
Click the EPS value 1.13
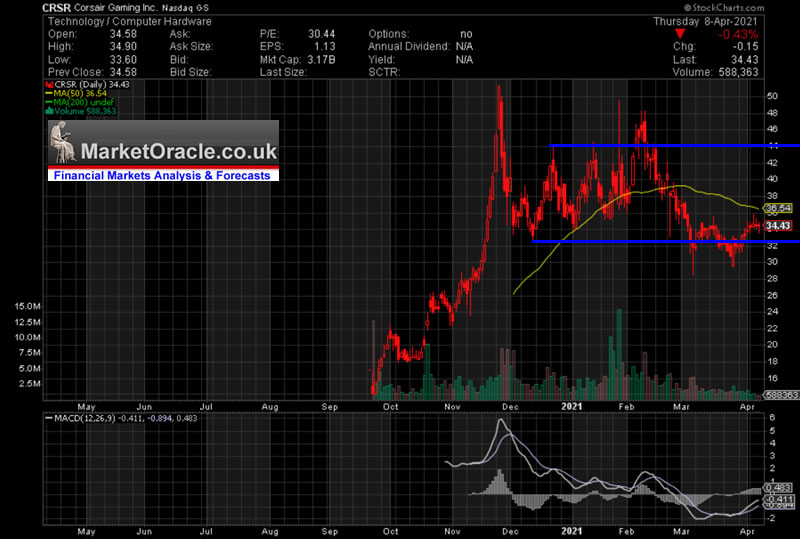325,46
